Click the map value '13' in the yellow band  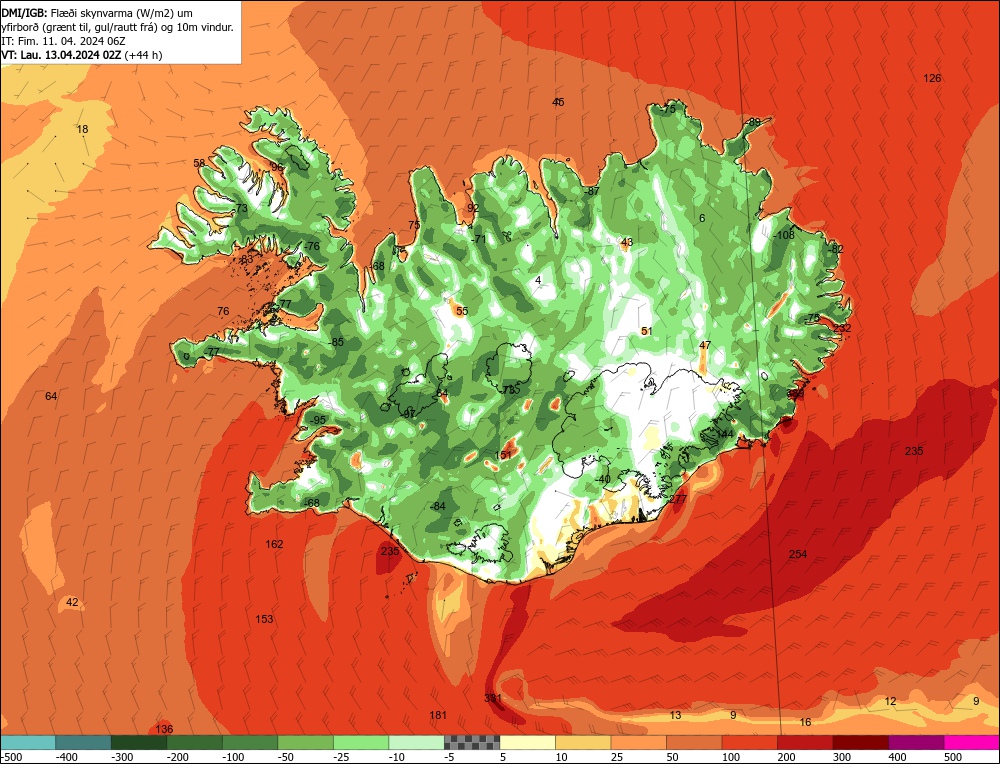pyautogui.click(x=675, y=715)
